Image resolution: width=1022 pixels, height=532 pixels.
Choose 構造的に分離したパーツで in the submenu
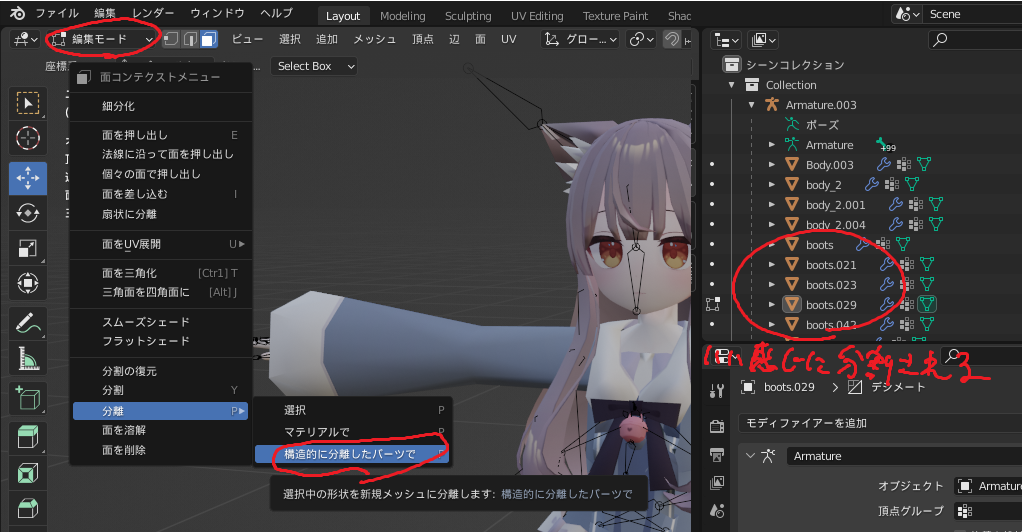(x=351, y=454)
